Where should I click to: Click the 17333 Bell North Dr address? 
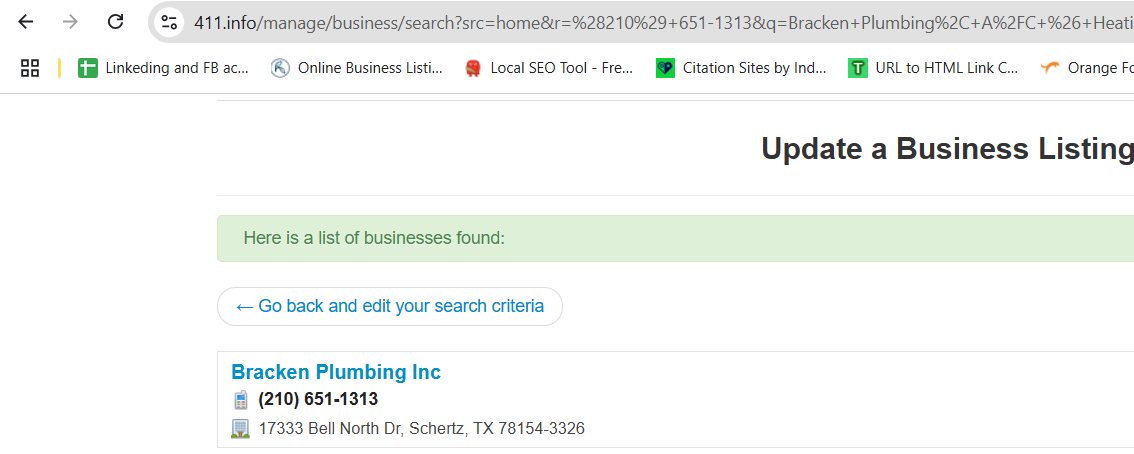pyautogui.click(x=421, y=429)
